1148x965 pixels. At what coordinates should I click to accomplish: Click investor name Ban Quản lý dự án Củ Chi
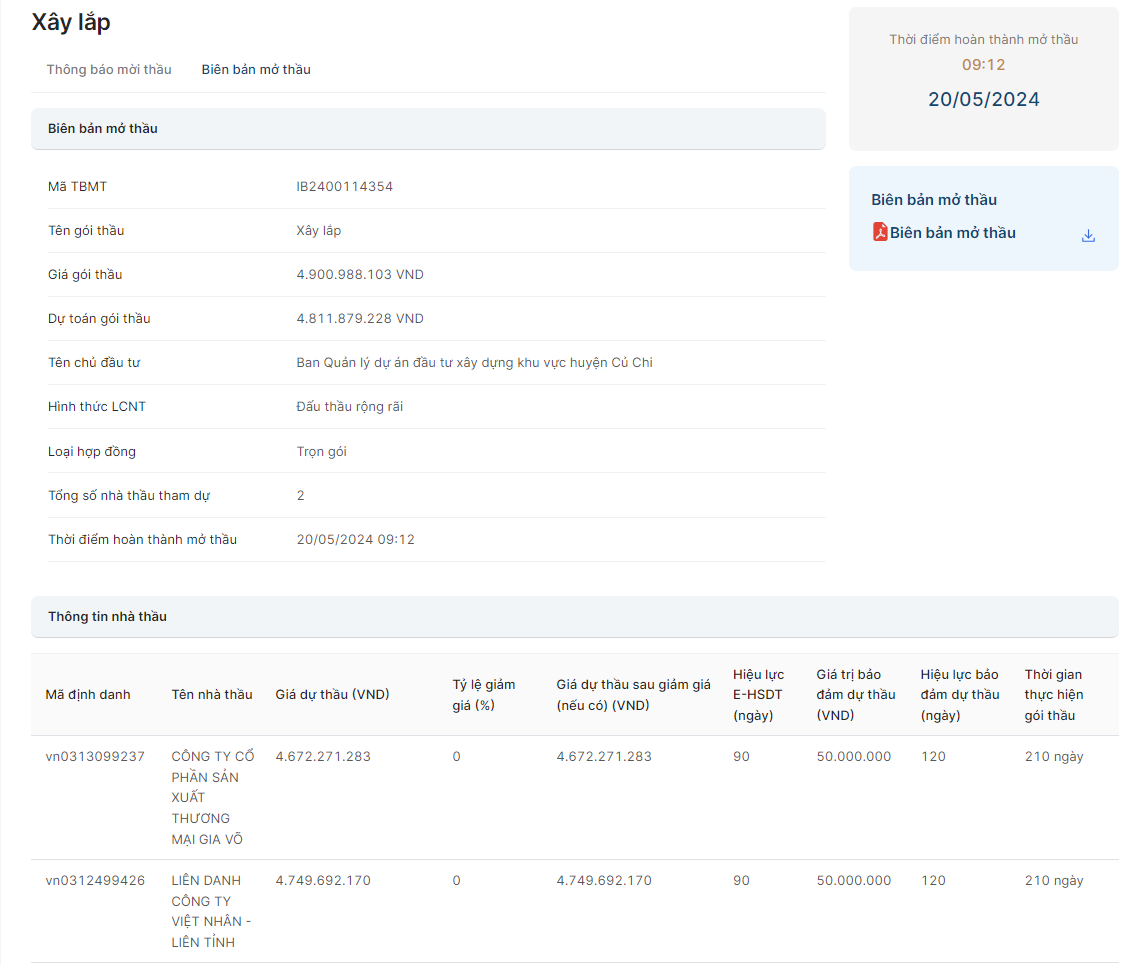tap(474, 363)
